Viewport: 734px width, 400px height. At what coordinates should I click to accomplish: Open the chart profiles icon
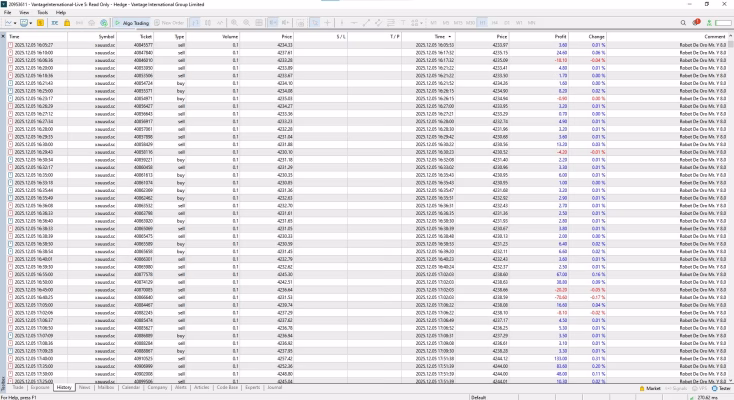(x=24, y=22)
